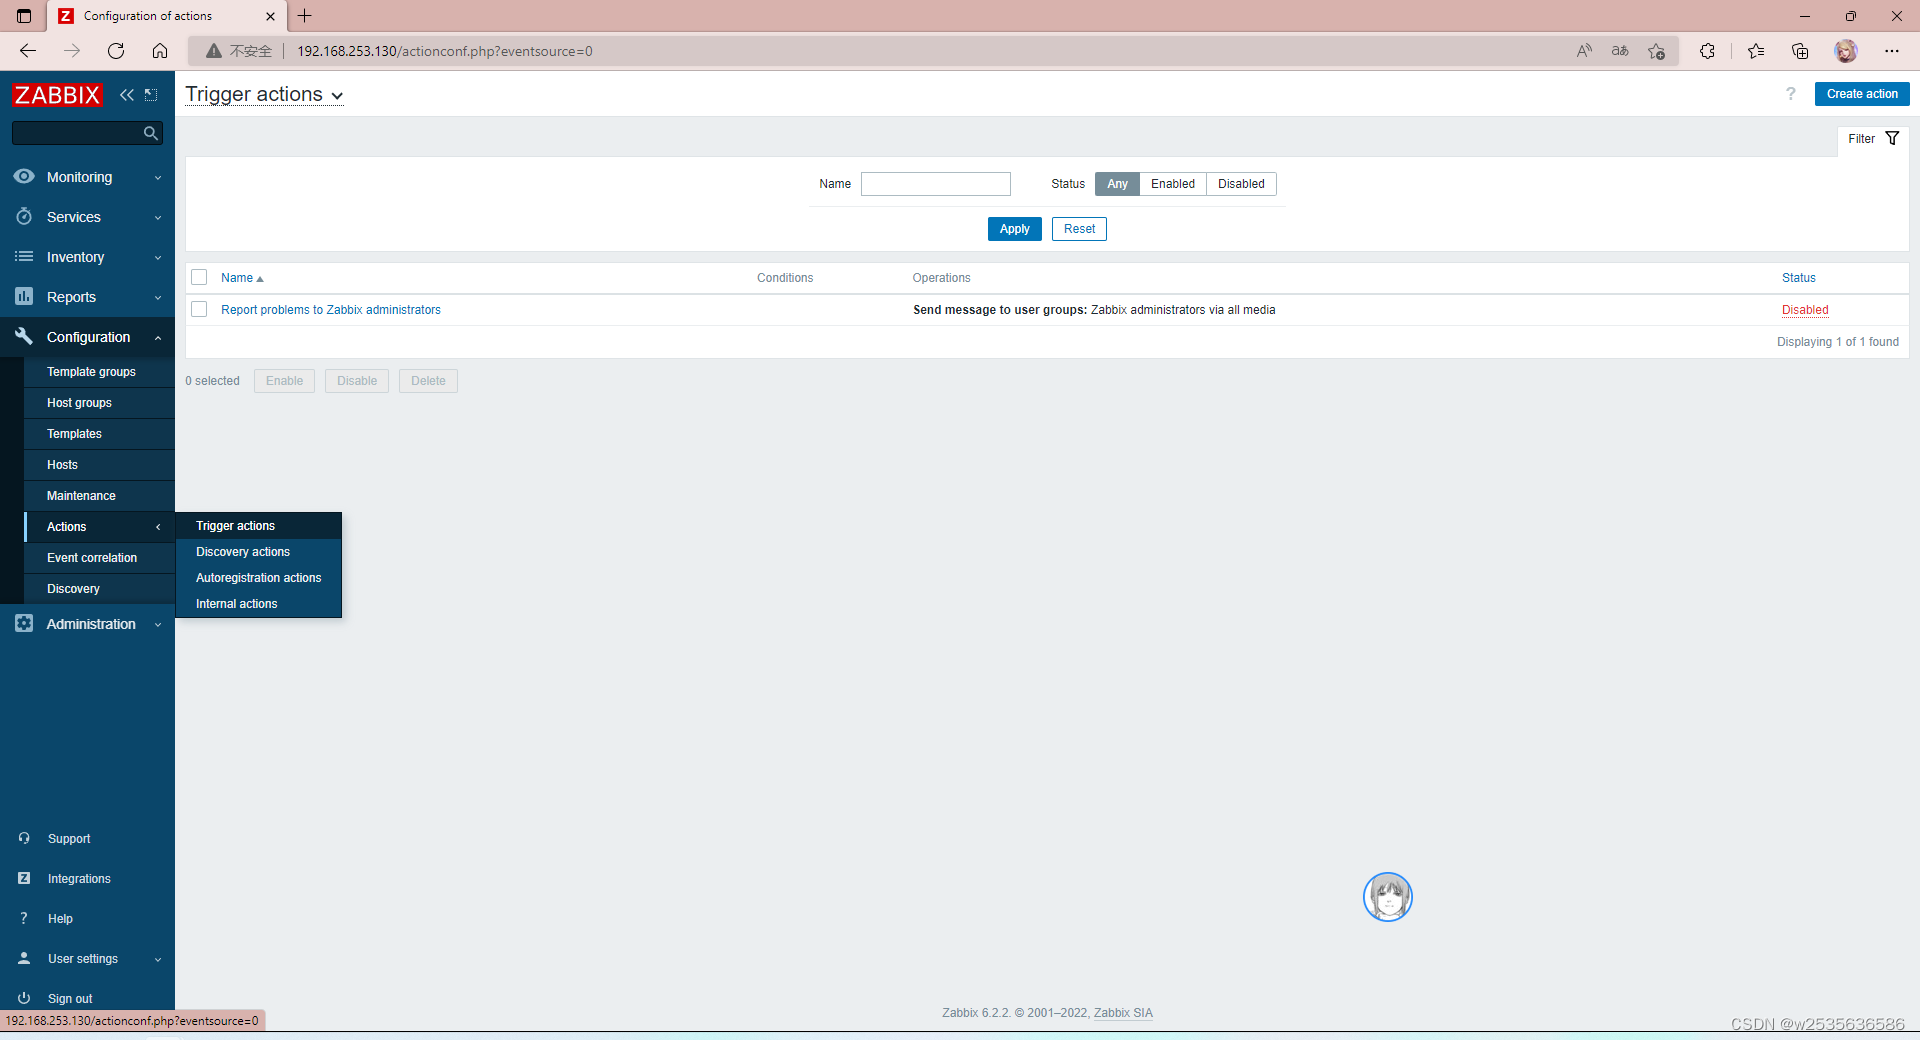
Task: Open Templates in Configuration menu
Action: (x=99, y=433)
